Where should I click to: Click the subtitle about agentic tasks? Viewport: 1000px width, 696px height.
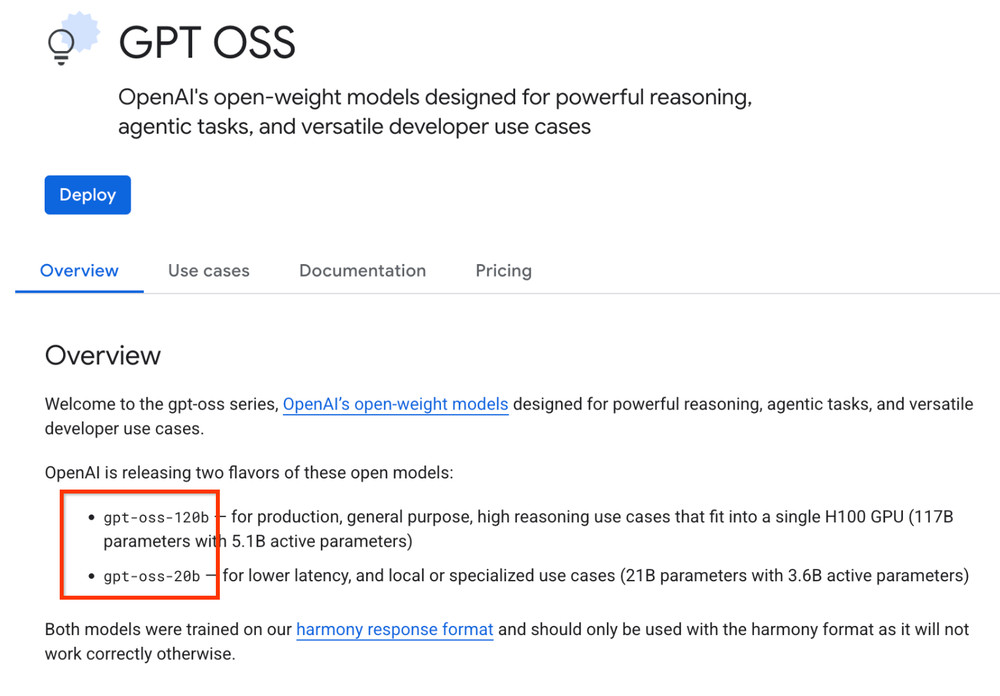pyautogui.click(x=354, y=127)
